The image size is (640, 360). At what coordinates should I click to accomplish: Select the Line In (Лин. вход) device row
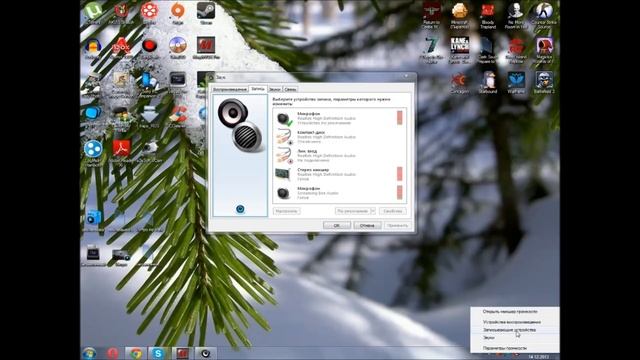pyautogui.click(x=339, y=156)
